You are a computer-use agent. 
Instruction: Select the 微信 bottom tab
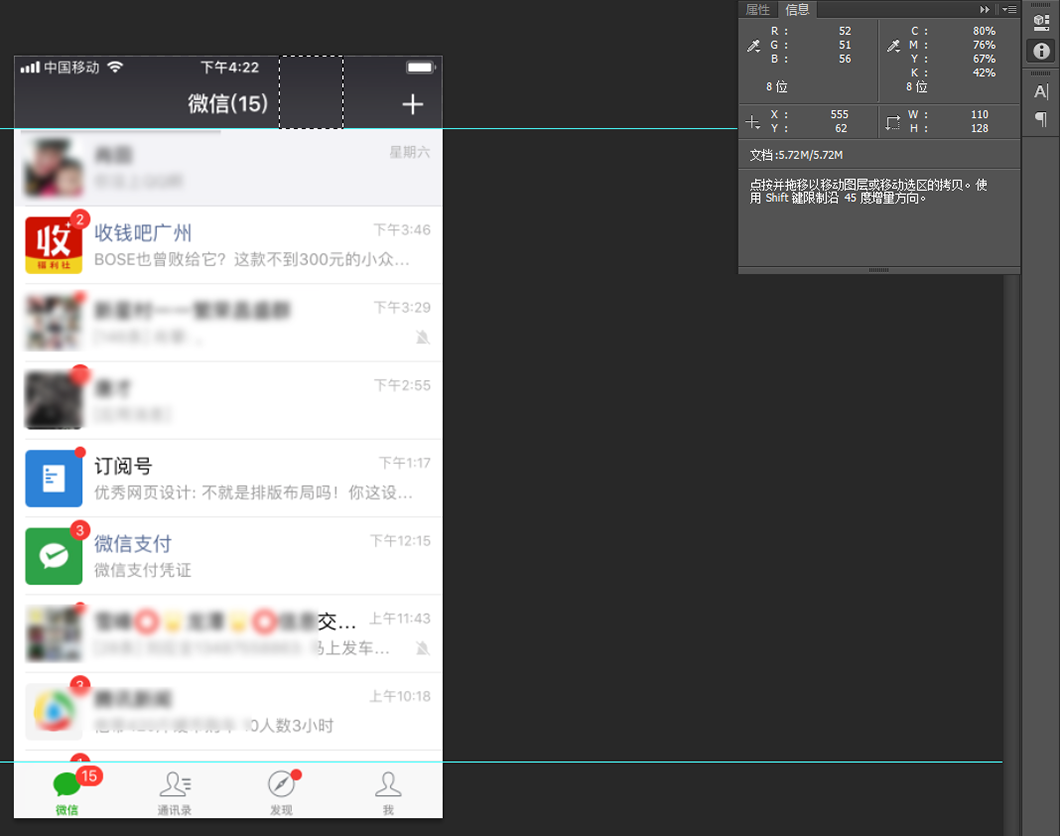pyautogui.click(x=67, y=791)
